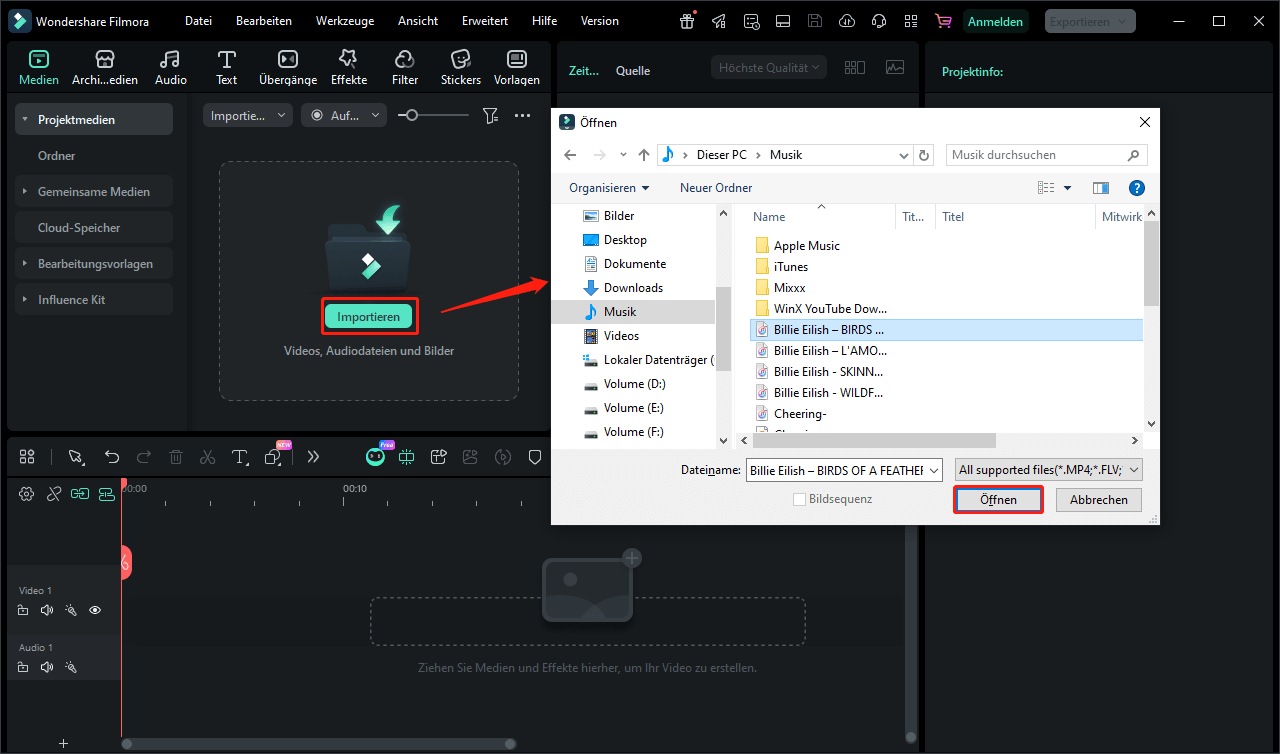This screenshot has width=1280, height=754.
Task: Open the shopping cart icon
Action: click(x=942, y=21)
